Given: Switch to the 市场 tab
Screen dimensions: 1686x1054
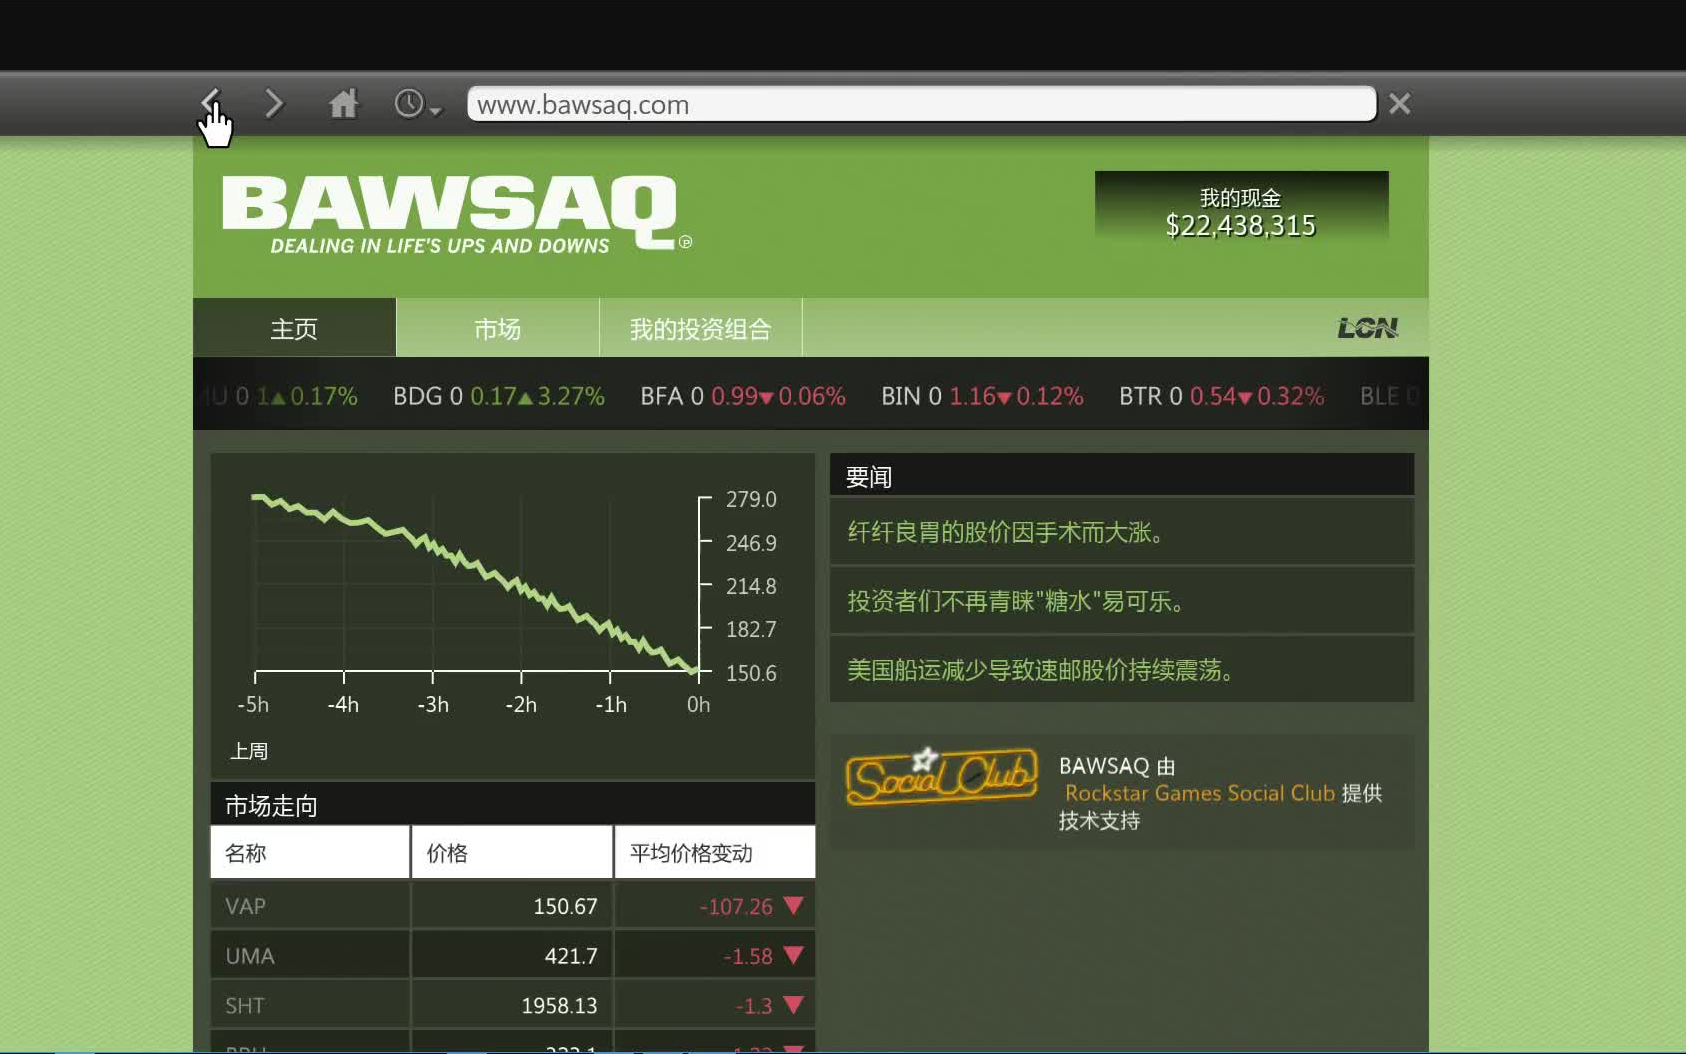Looking at the screenshot, I should click(x=497, y=328).
